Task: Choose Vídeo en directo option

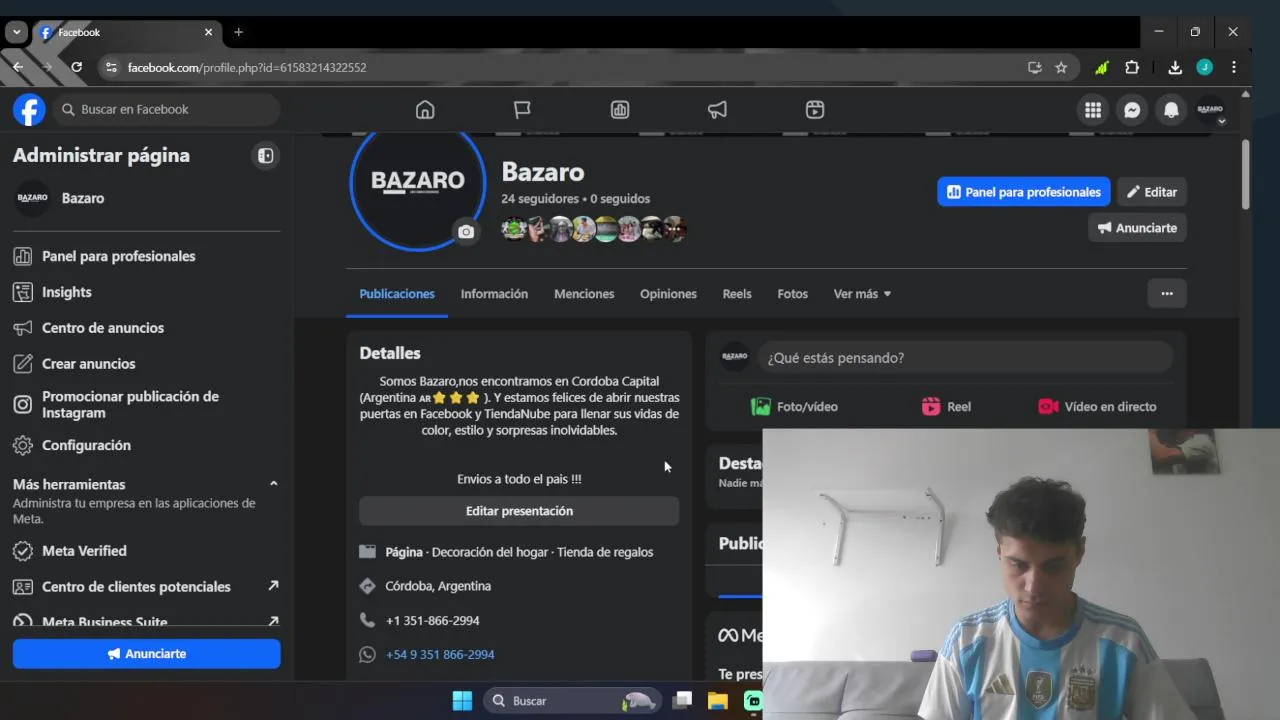Action: pyautogui.click(x=1097, y=407)
